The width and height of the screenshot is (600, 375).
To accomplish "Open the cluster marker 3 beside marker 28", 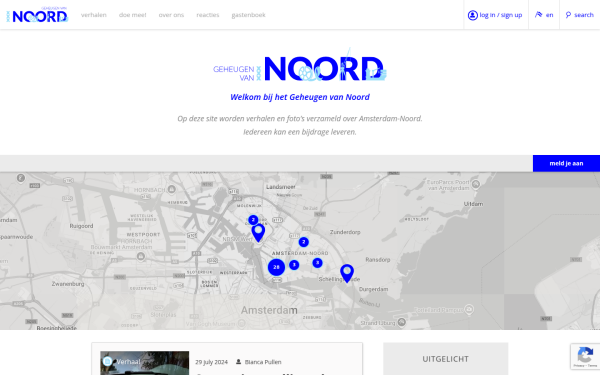I will coord(294,265).
